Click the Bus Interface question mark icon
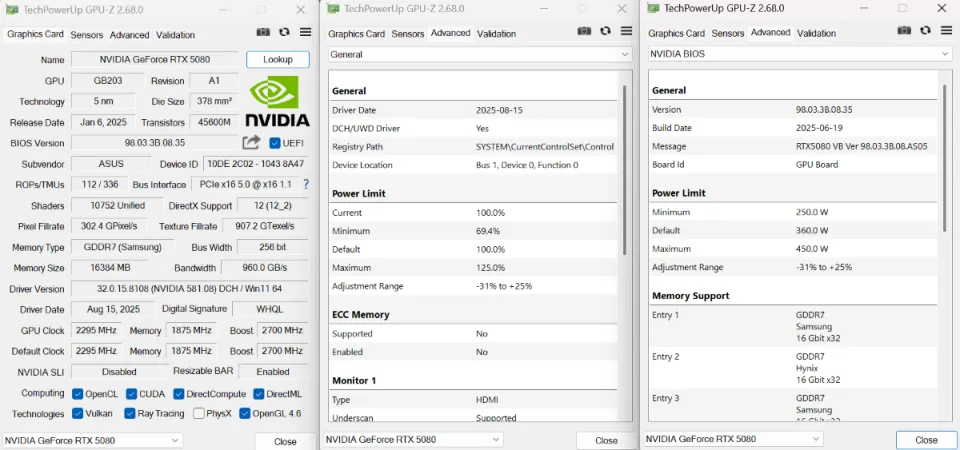Screen dimensions: 960x450 coord(306,185)
